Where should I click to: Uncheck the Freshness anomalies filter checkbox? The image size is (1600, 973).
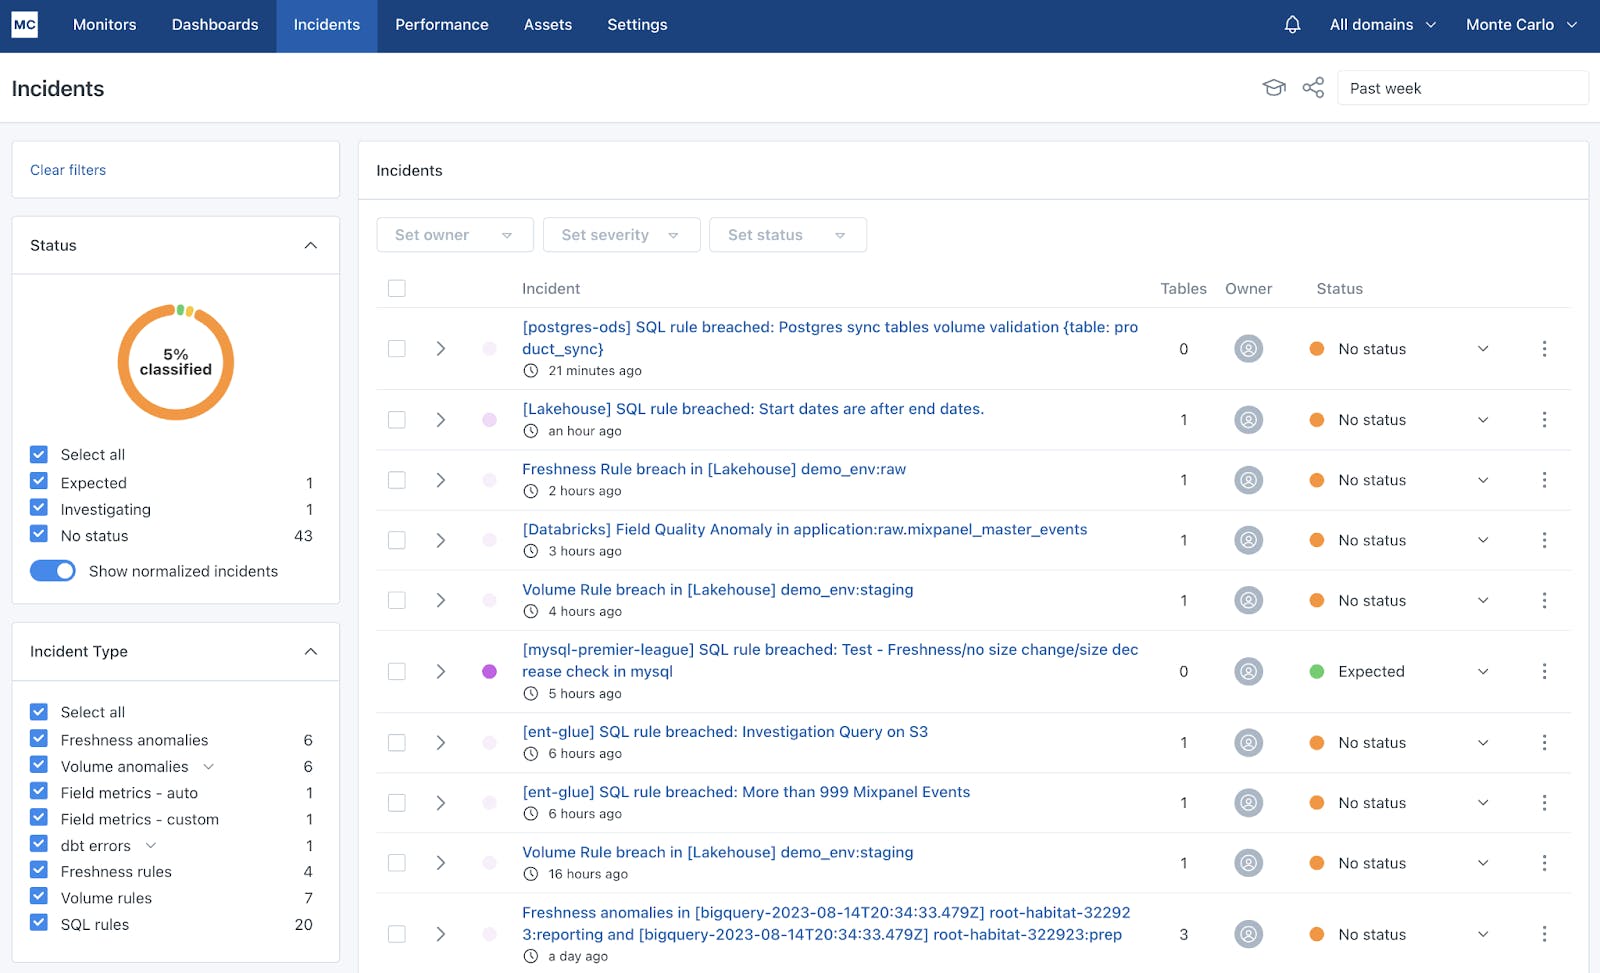[x=39, y=739]
